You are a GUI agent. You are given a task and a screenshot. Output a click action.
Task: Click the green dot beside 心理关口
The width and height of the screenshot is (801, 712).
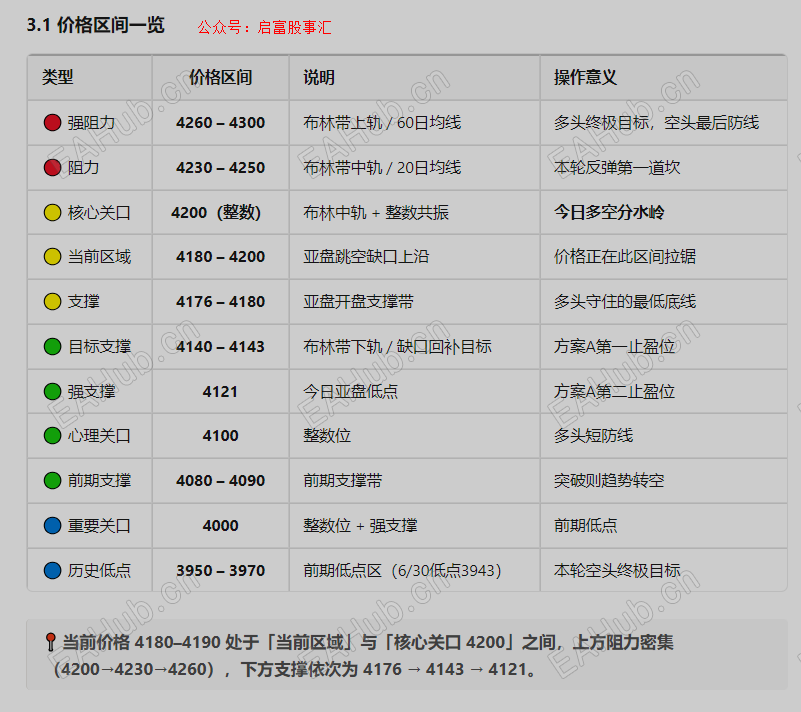pos(52,436)
